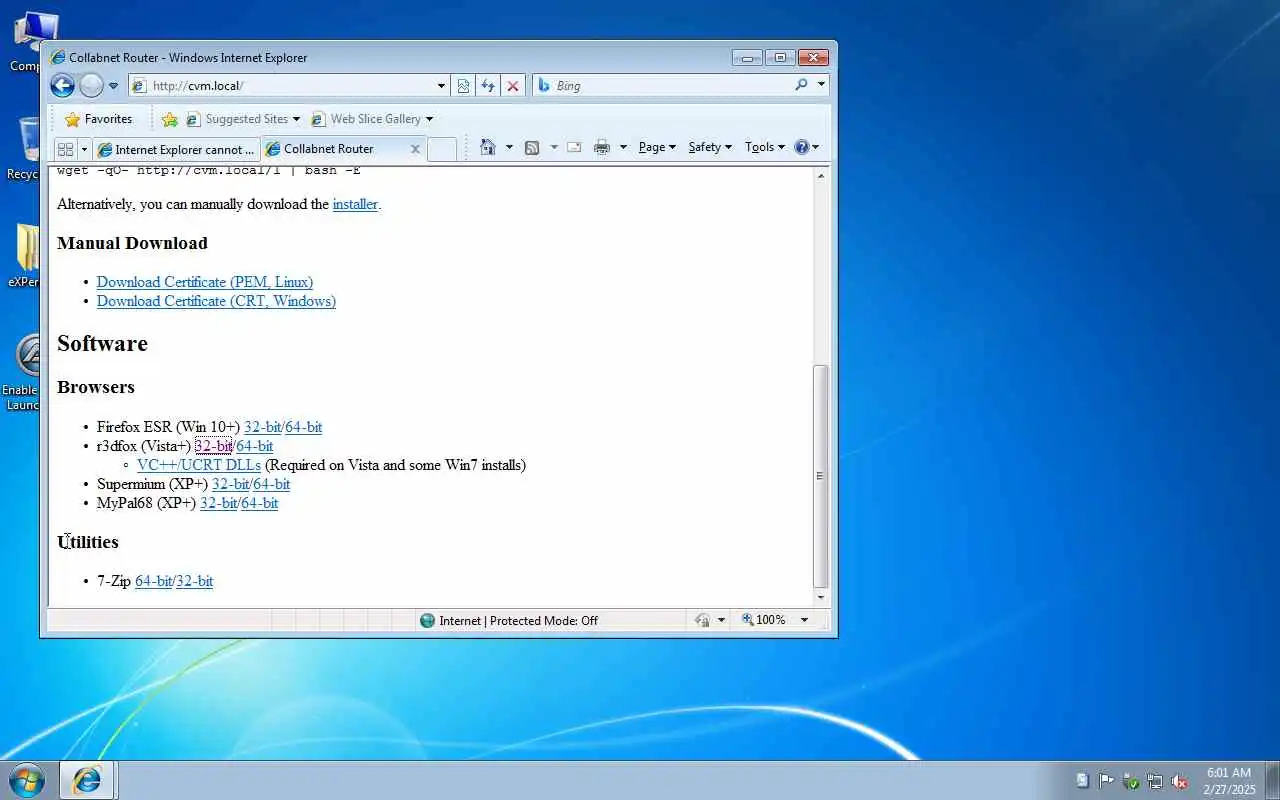
Task: Follow the 'installer' link
Action: point(355,204)
